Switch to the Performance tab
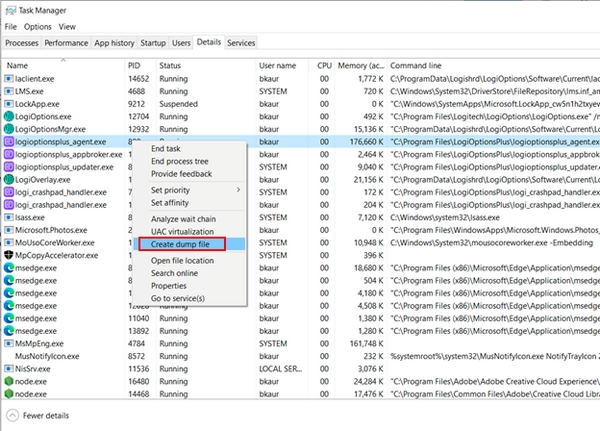 coord(66,43)
